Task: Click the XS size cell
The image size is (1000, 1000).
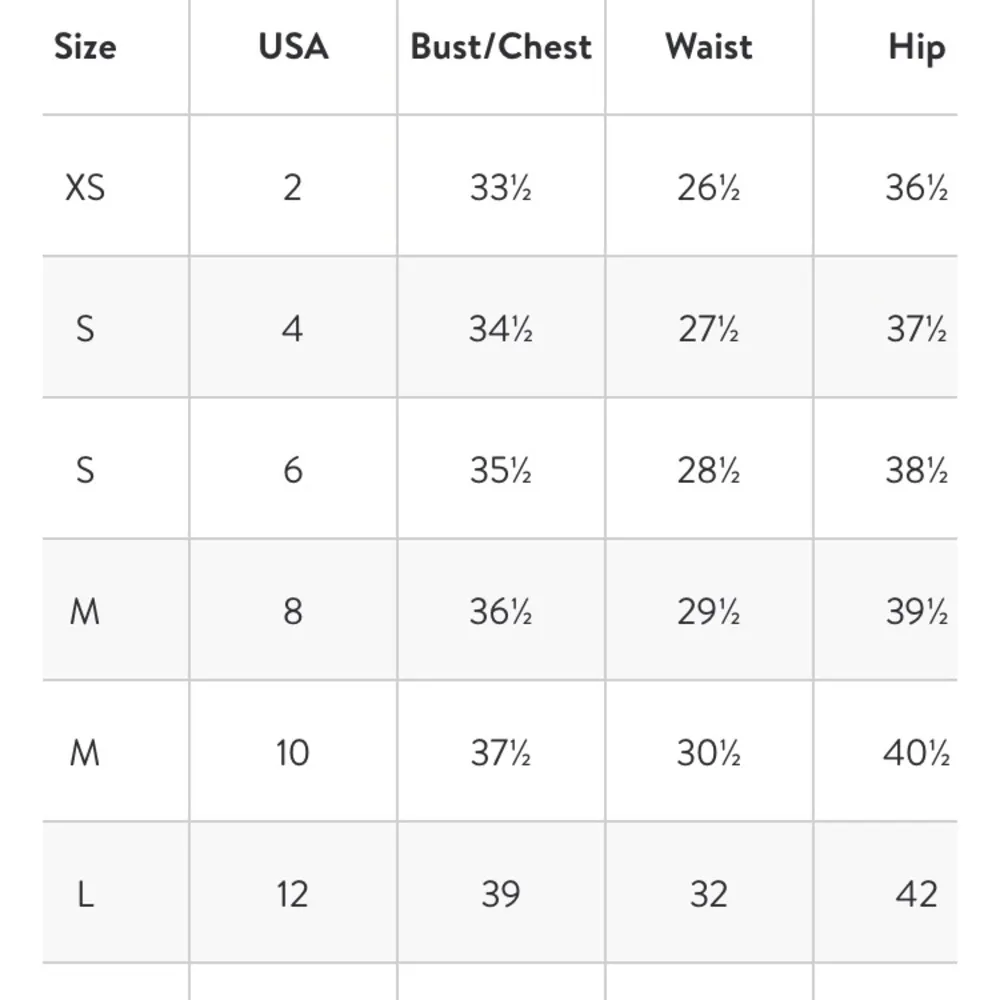Action: (x=85, y=187)
